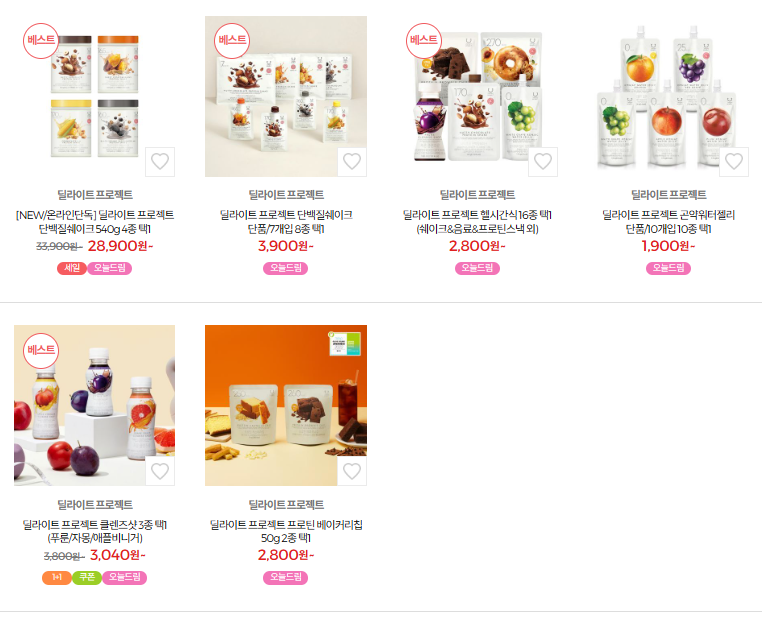Add protein bakery chips to wishlist

pyautogui.click(x=352, y=471)
